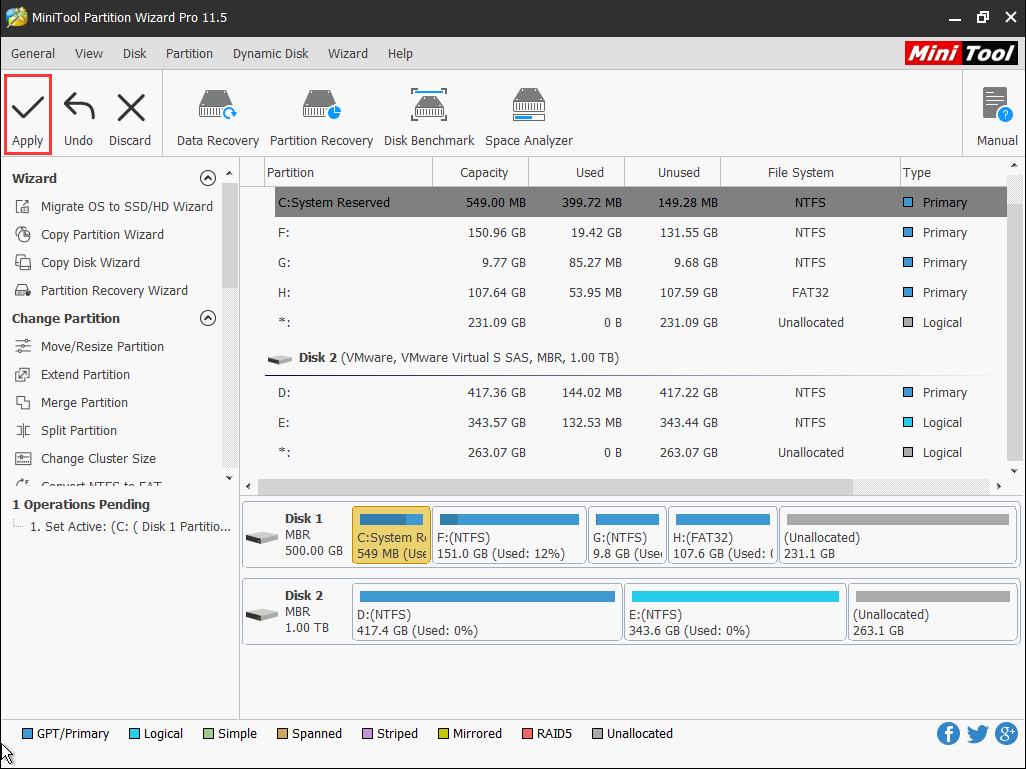
Task: Choose Change Cluster Size
Action: pyautogui.click(x=85, y=459)
